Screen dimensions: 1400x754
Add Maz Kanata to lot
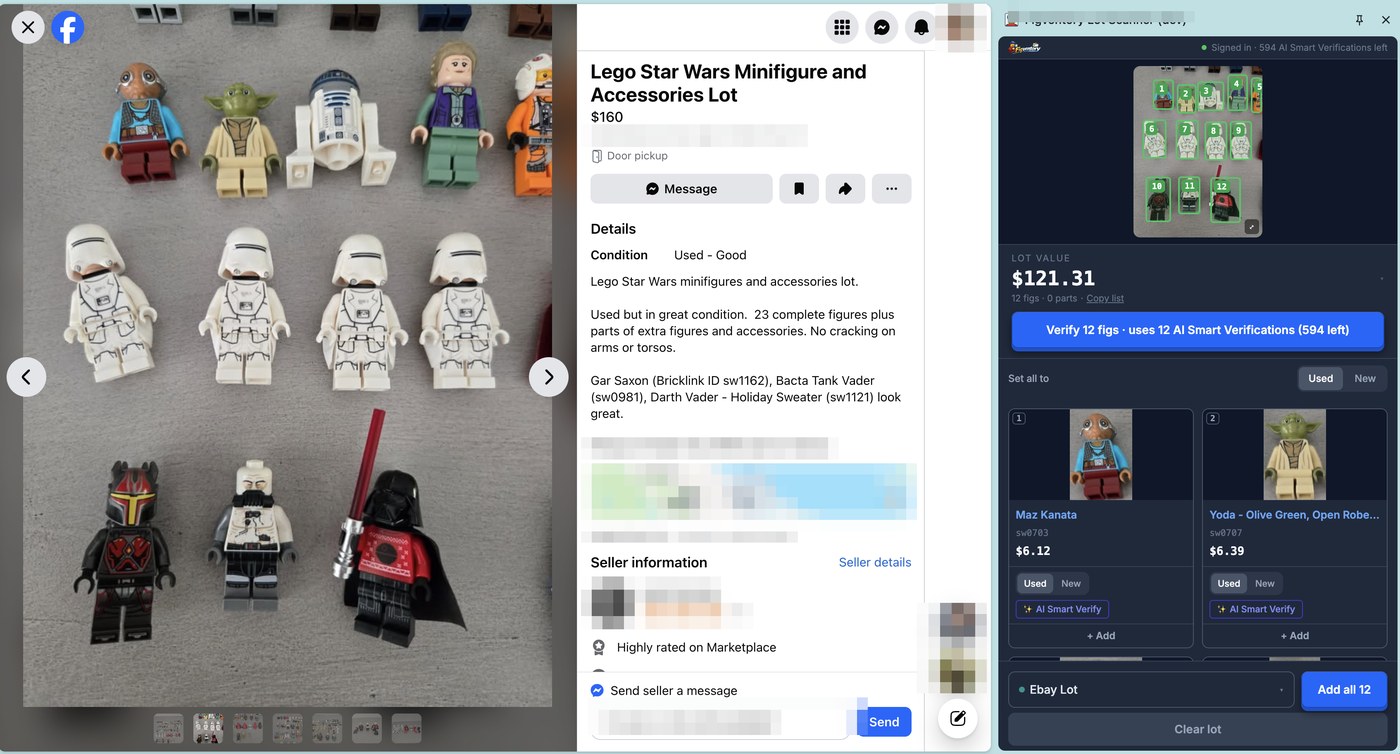(1101, 635)
